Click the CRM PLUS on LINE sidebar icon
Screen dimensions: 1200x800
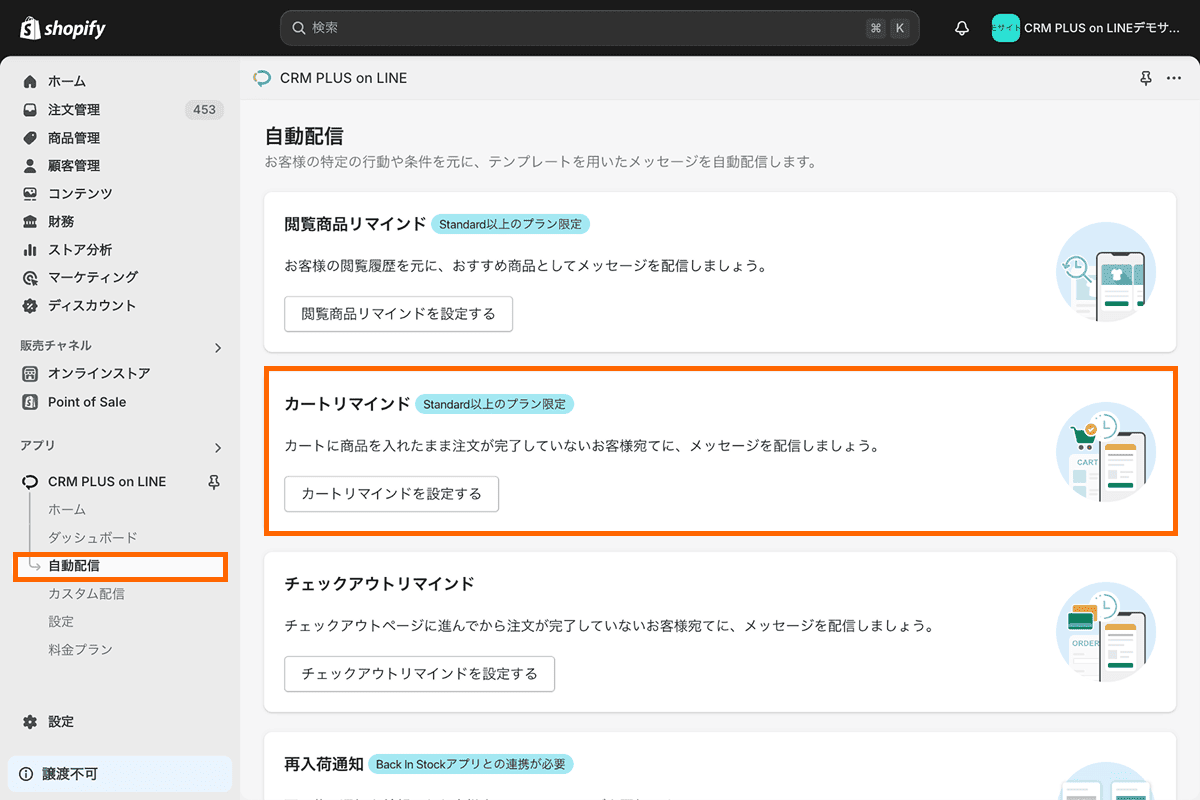pos(30,482)
